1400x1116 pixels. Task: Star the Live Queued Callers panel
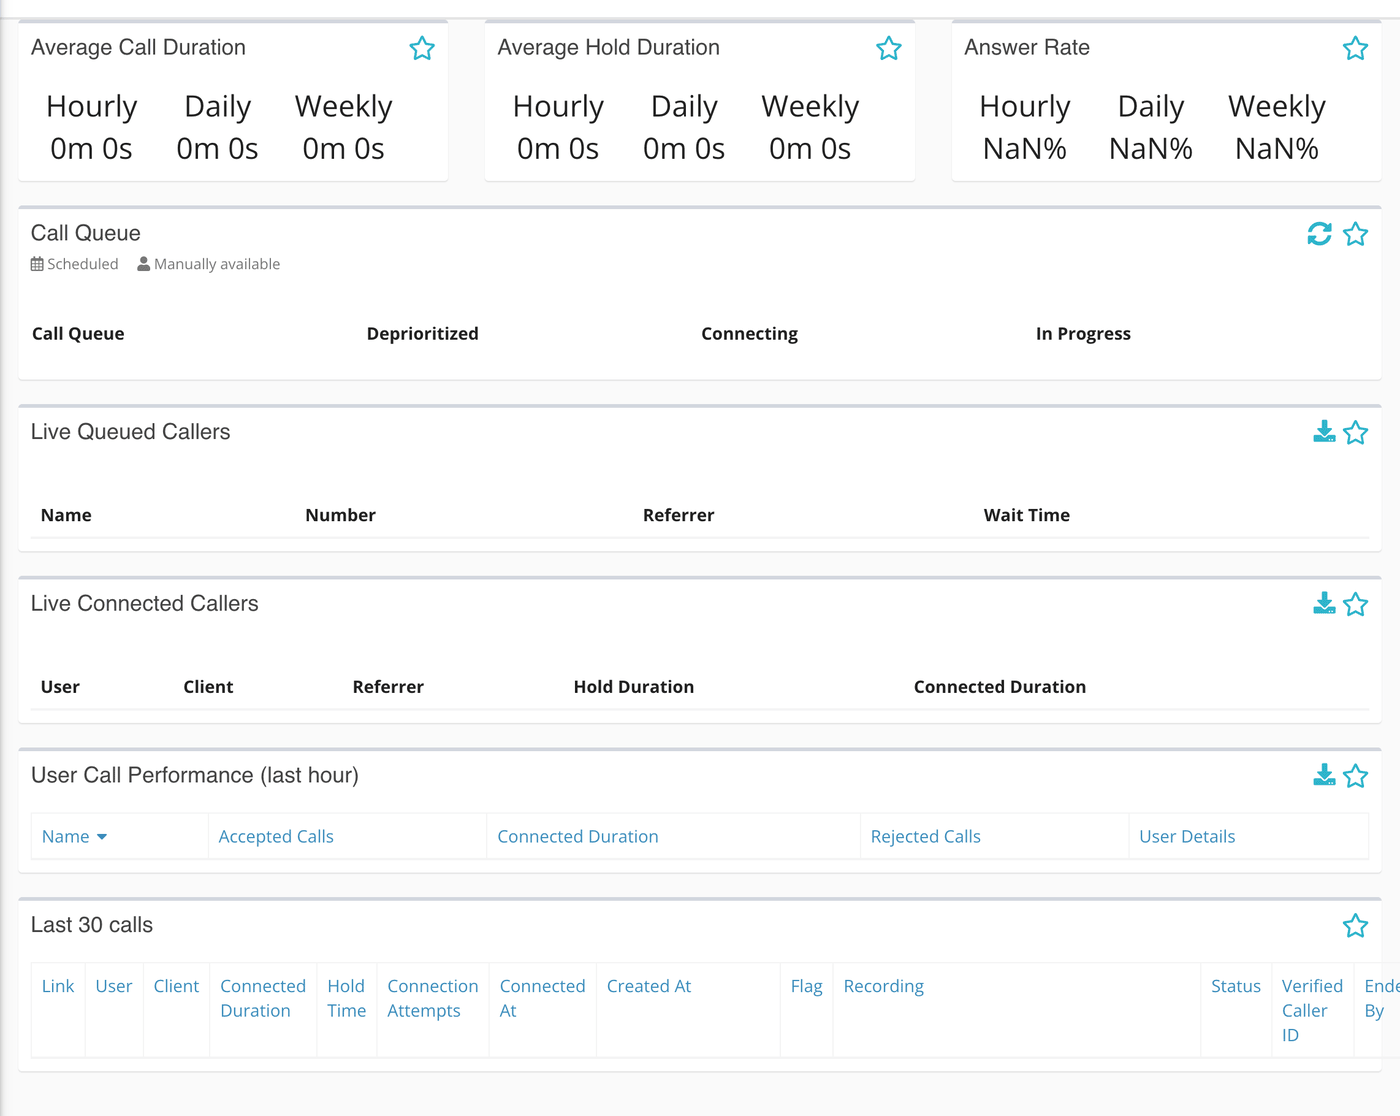[x=1355, y=432]
